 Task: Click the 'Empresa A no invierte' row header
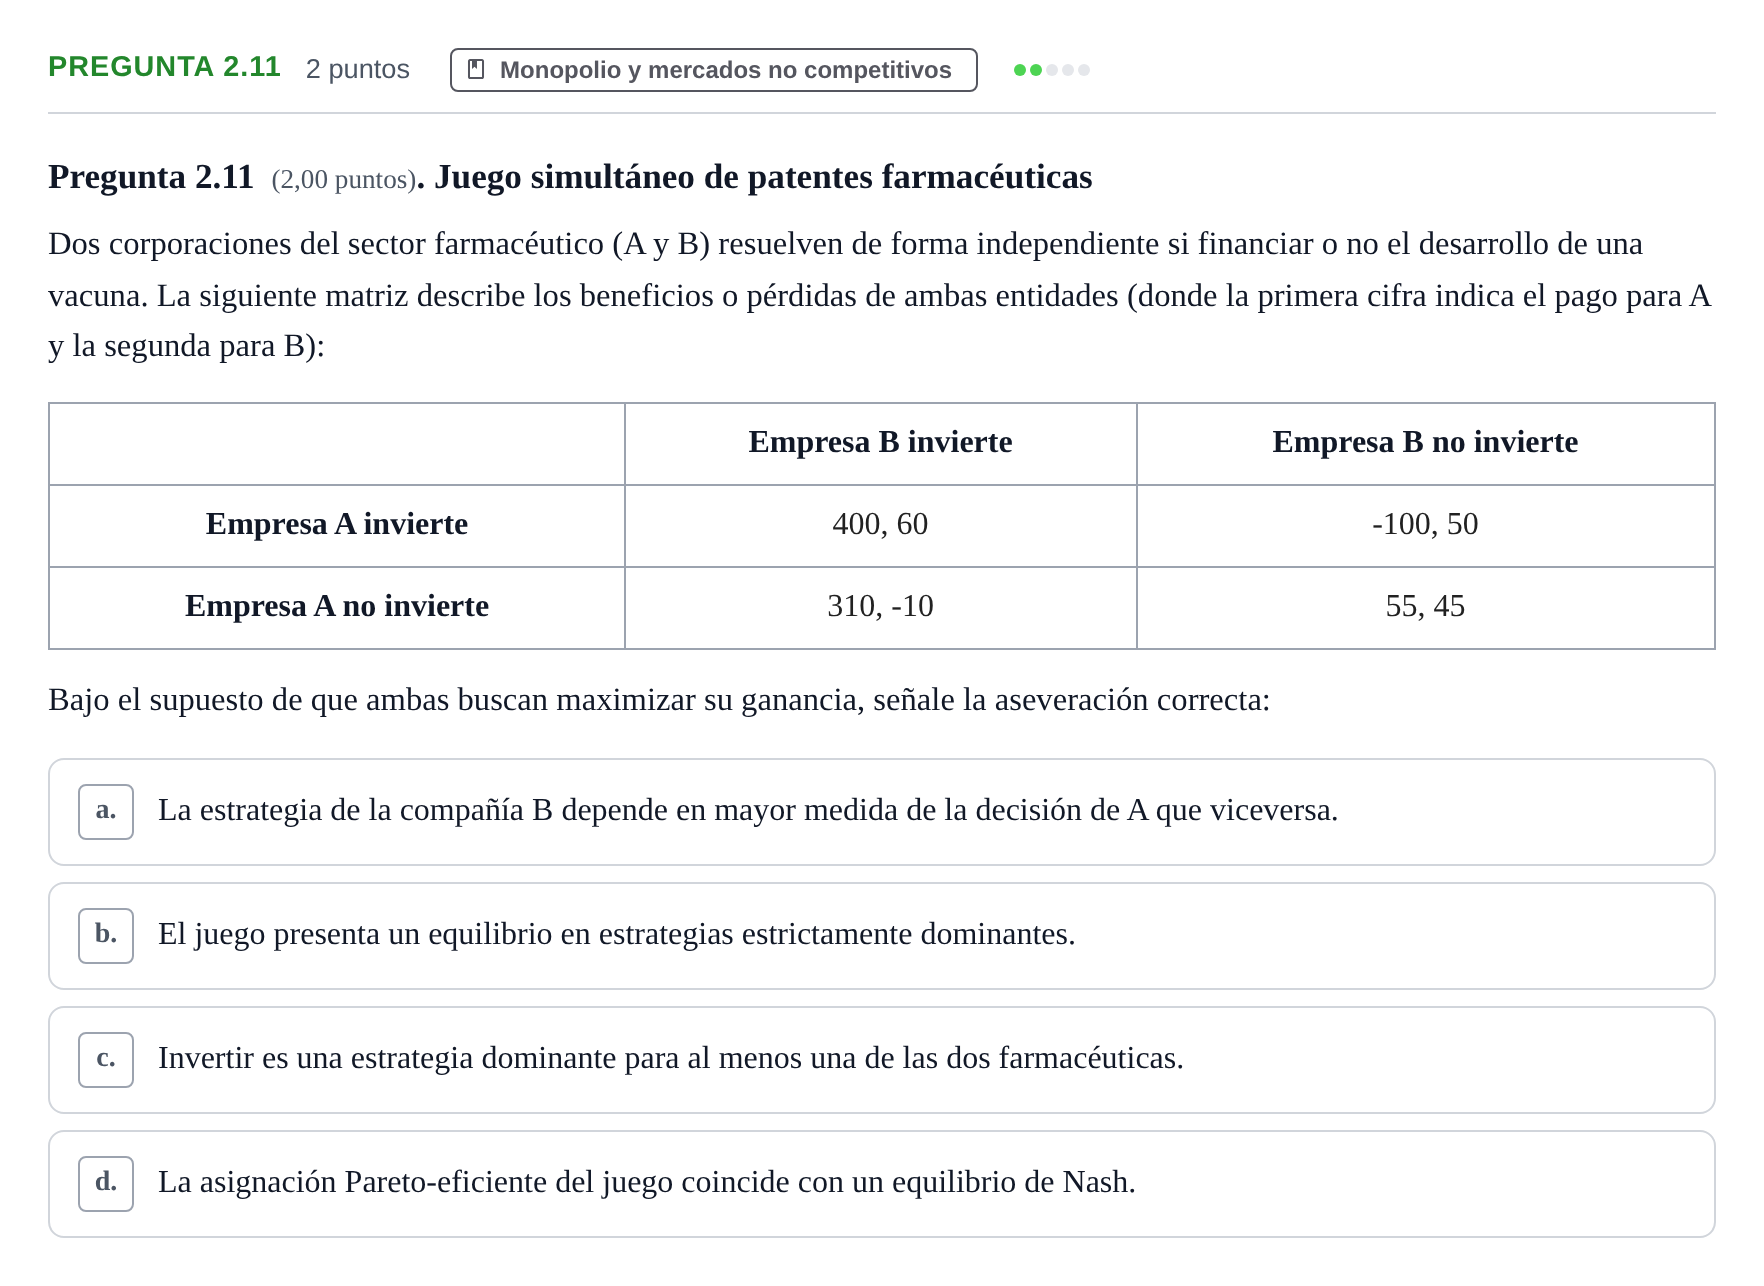pyautogui.click(x=337, y=608)
